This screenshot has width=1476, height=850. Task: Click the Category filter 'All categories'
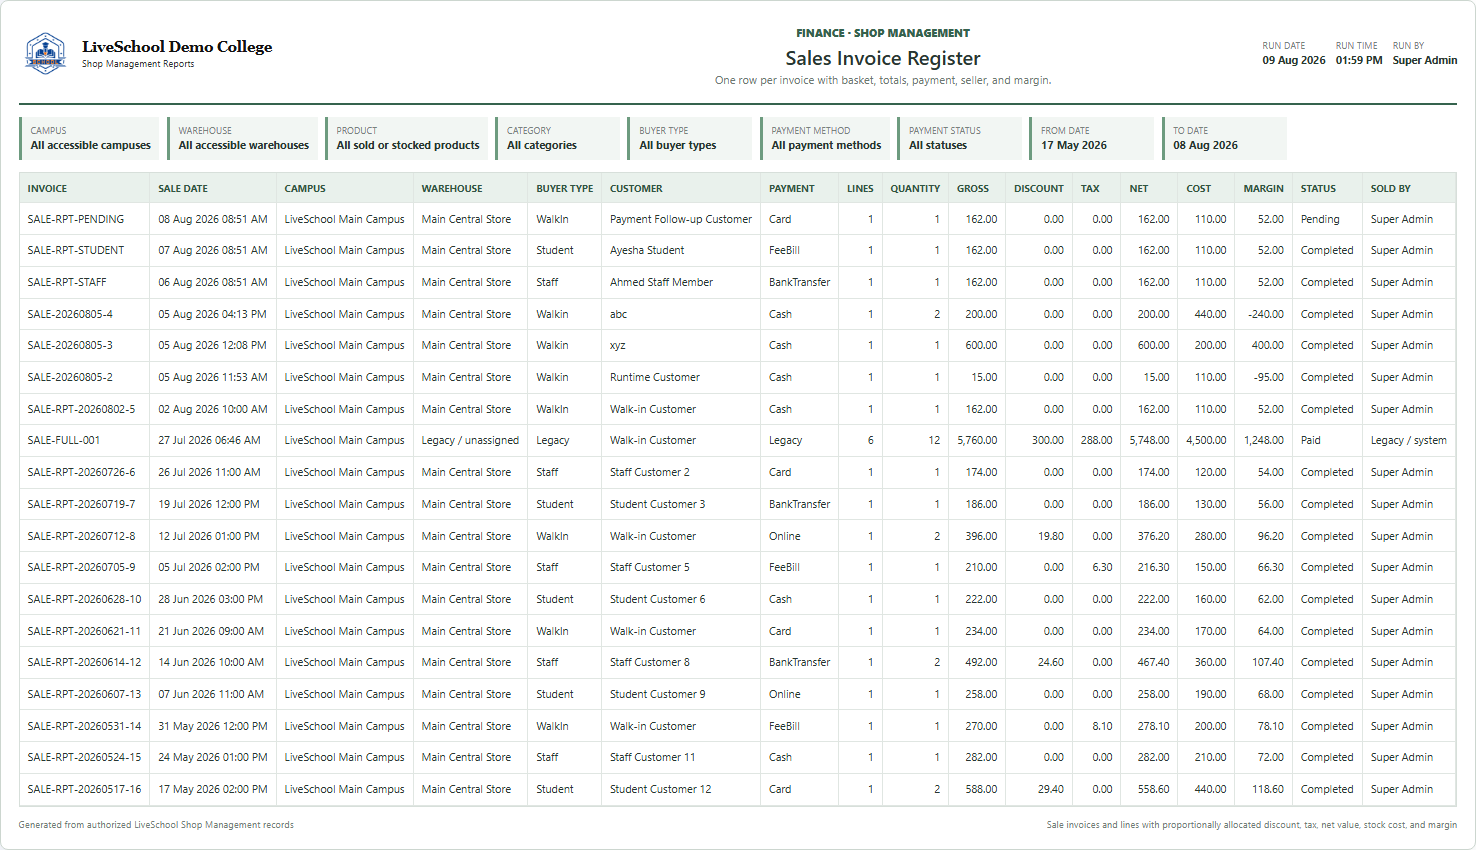pos(542,145)
